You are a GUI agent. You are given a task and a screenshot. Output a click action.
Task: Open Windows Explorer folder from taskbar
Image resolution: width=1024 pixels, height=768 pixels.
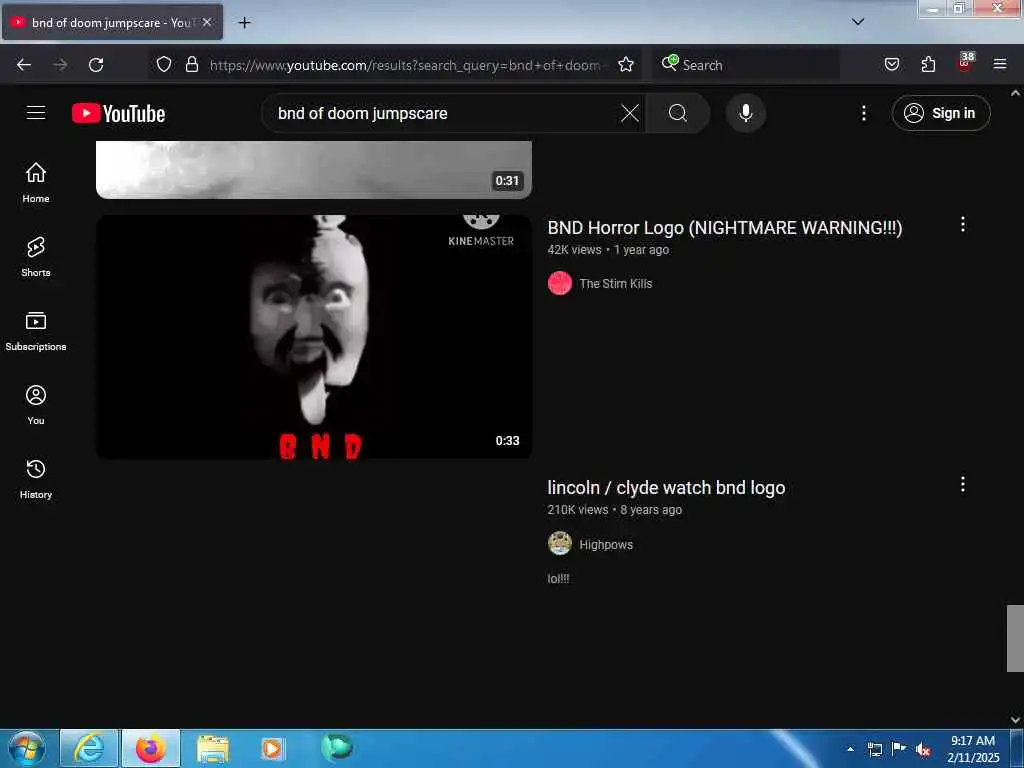213,749
